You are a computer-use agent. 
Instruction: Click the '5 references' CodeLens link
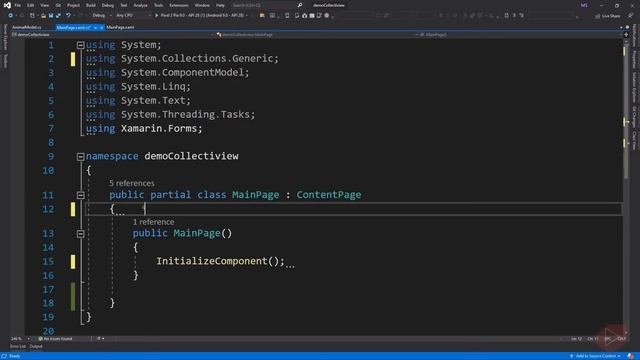(132, 183)
